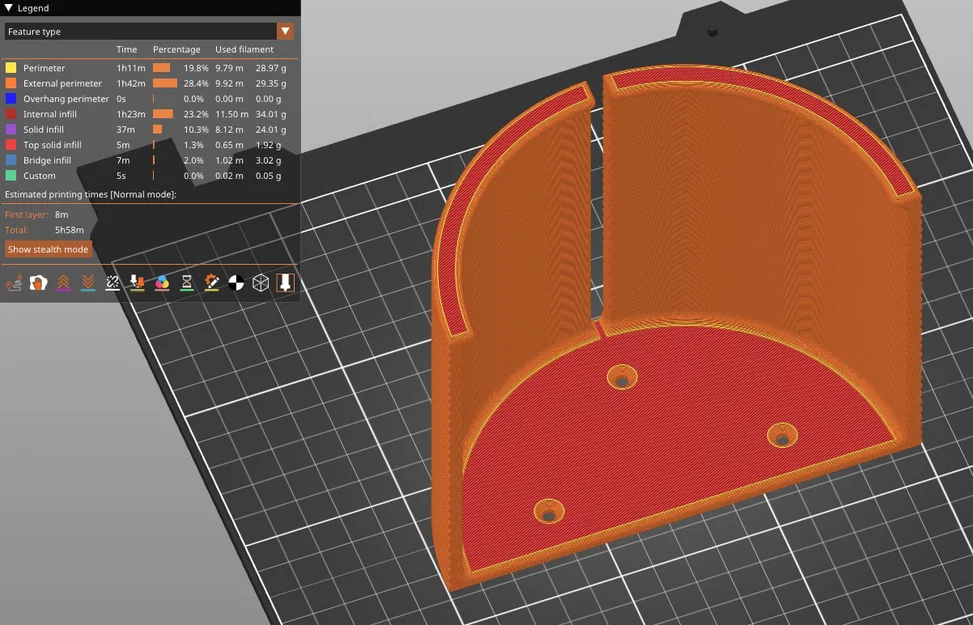Toggle deretractions visibility icon

point(88,283)
